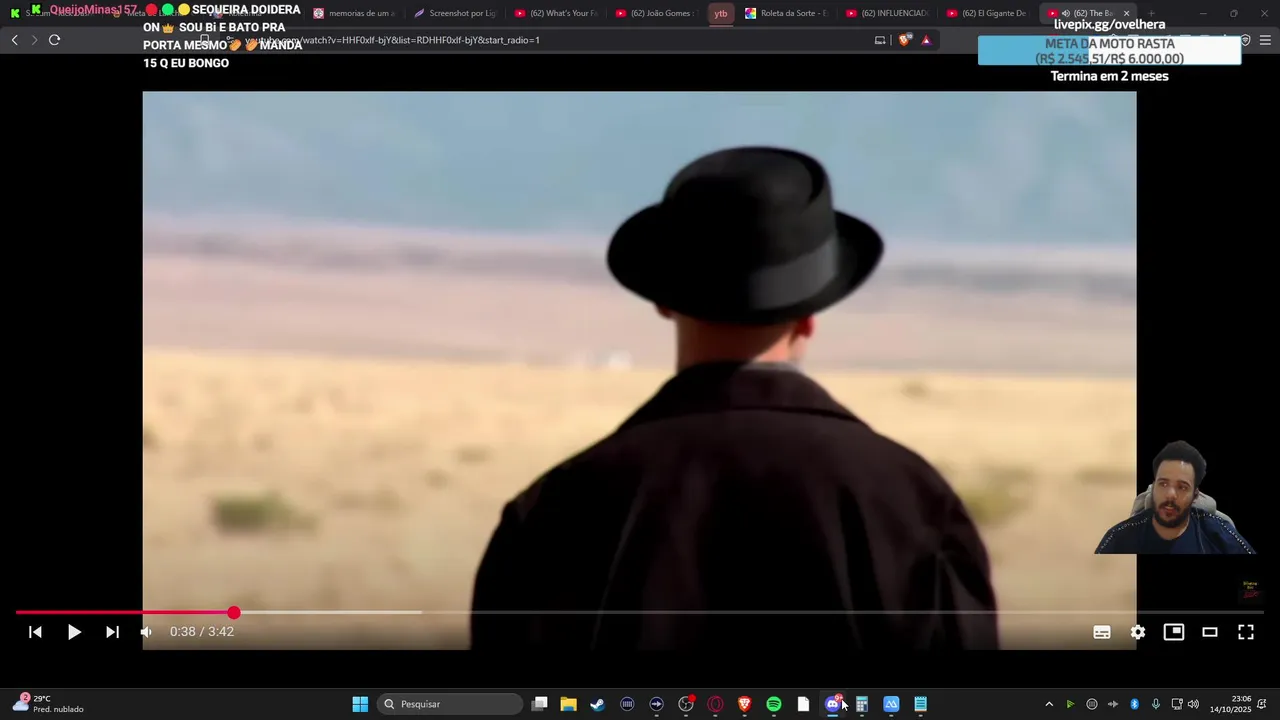Open the weather widget showing 29°C
This screenshot has height=720, width=1280.
[48, 704]
